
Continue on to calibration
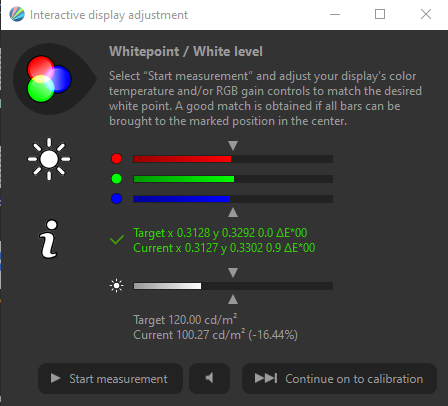[339, 378]
